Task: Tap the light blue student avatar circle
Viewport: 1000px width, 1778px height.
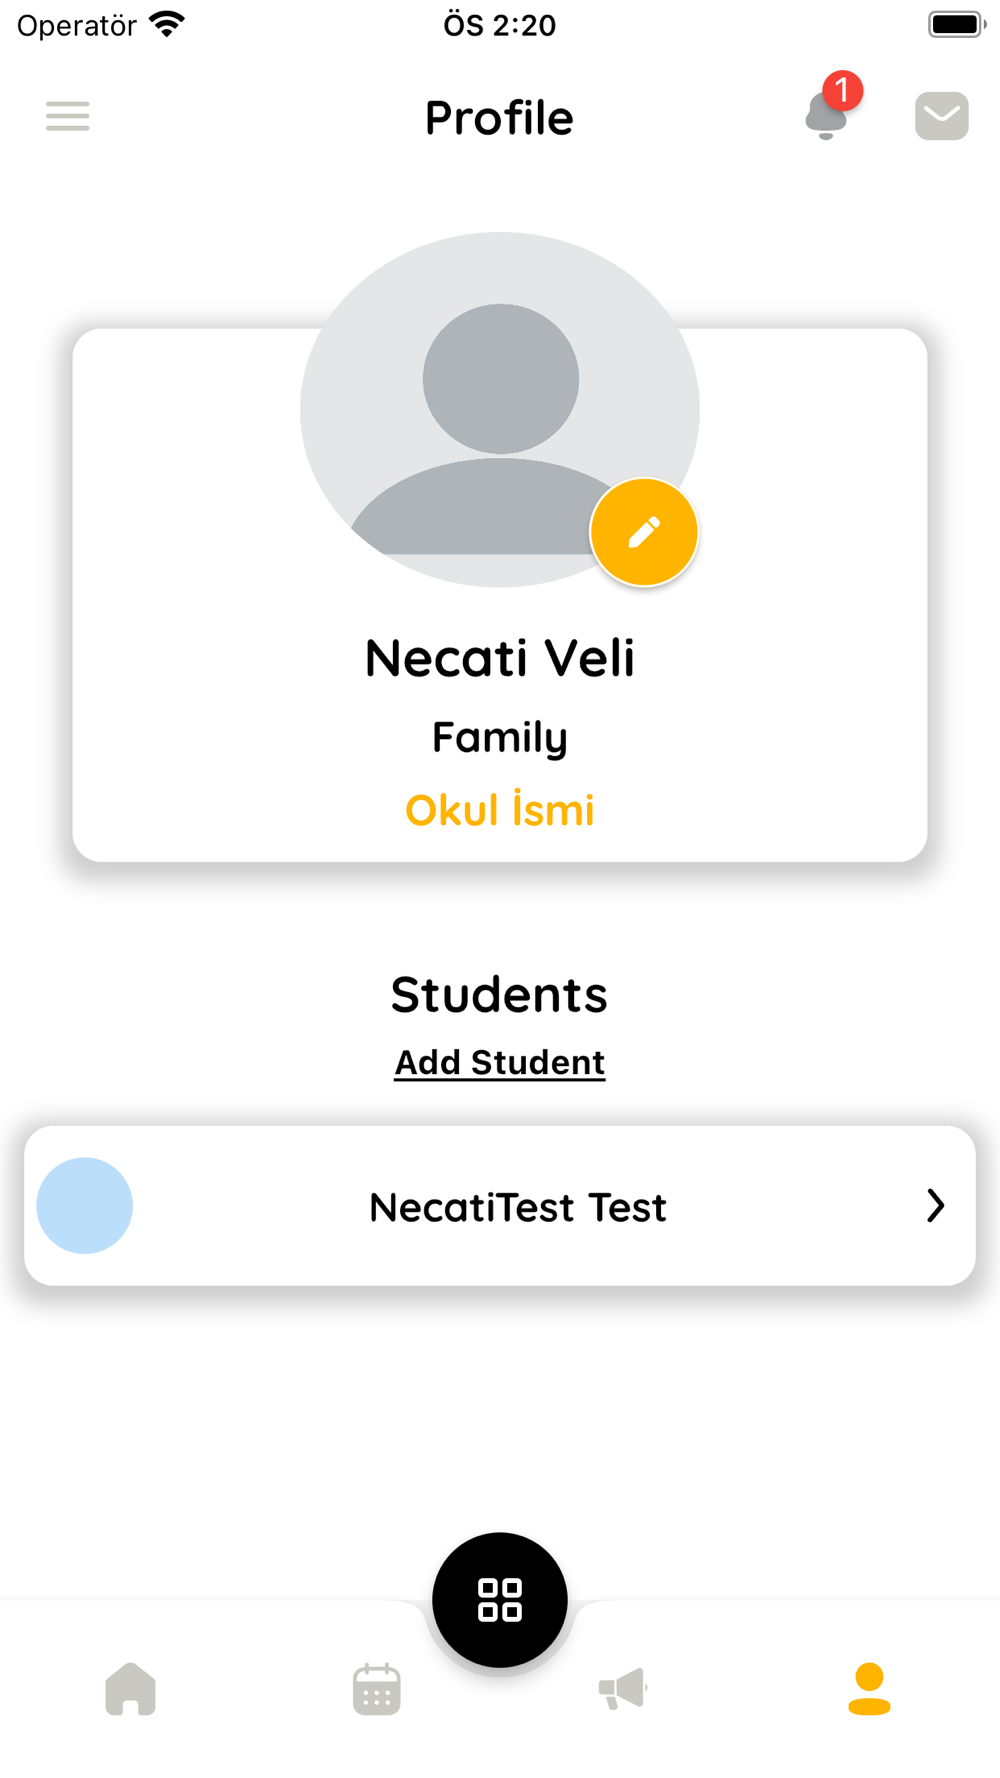Action: [x=85, y=1206]
